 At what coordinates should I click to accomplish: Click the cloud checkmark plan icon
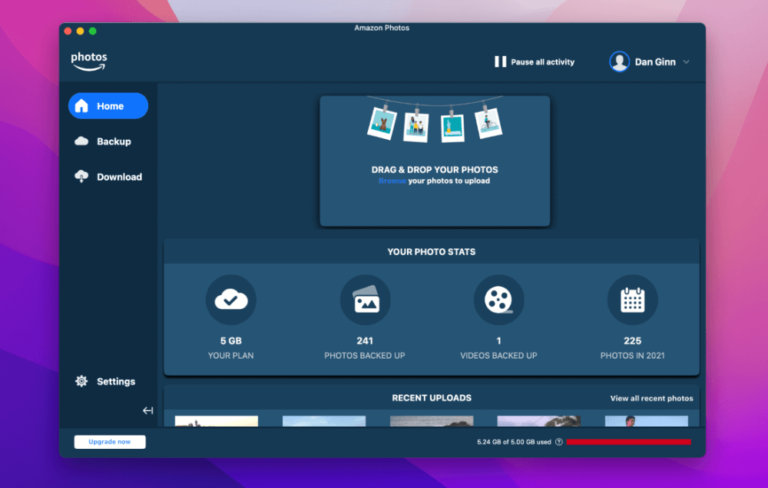[231, 300]
